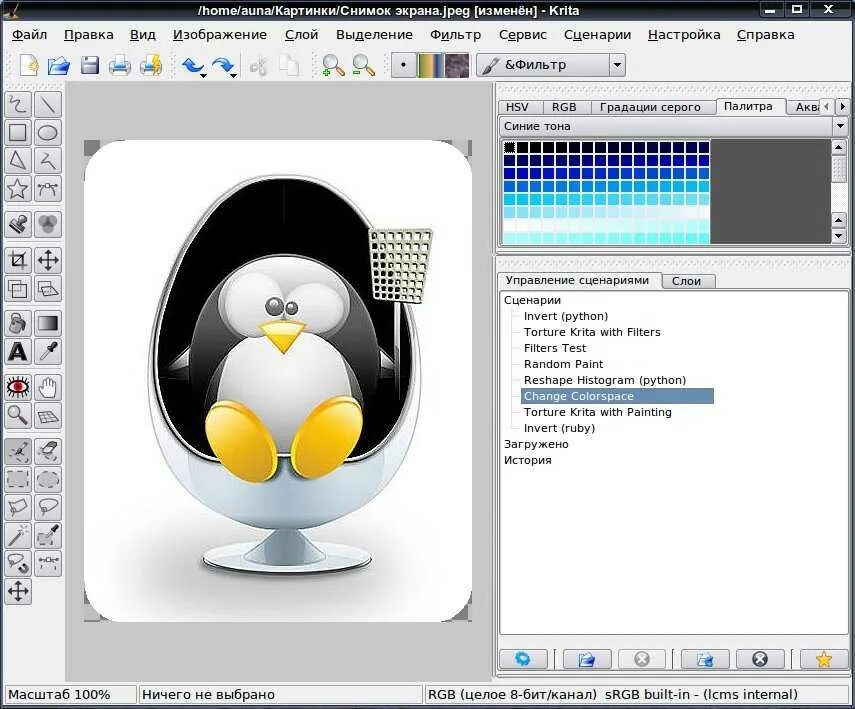Select the color picker eyedropper tool
This screenshot has height=709, width=855.
click(48, 352)
